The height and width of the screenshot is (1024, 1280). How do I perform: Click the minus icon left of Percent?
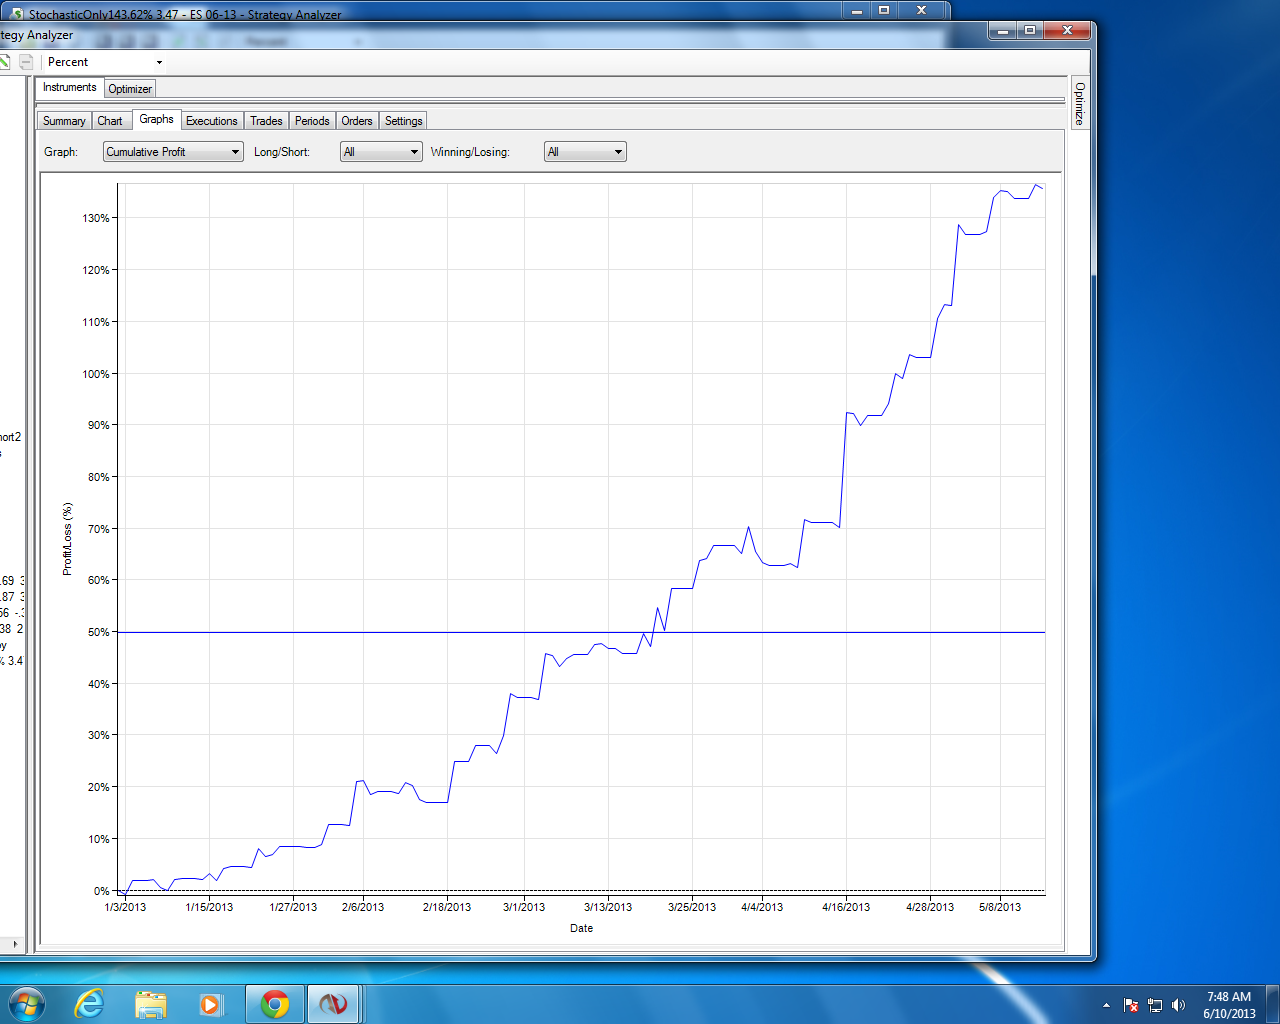(26, 62)
